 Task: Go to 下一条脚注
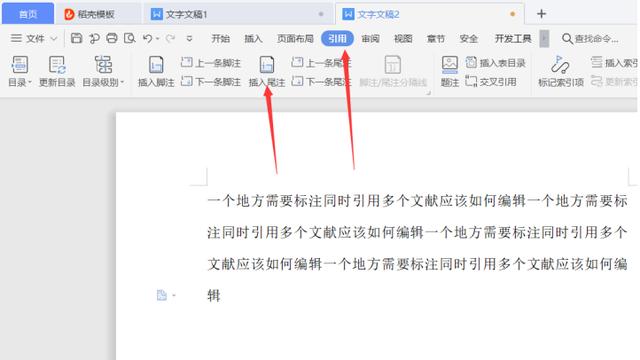click(211, 82)
